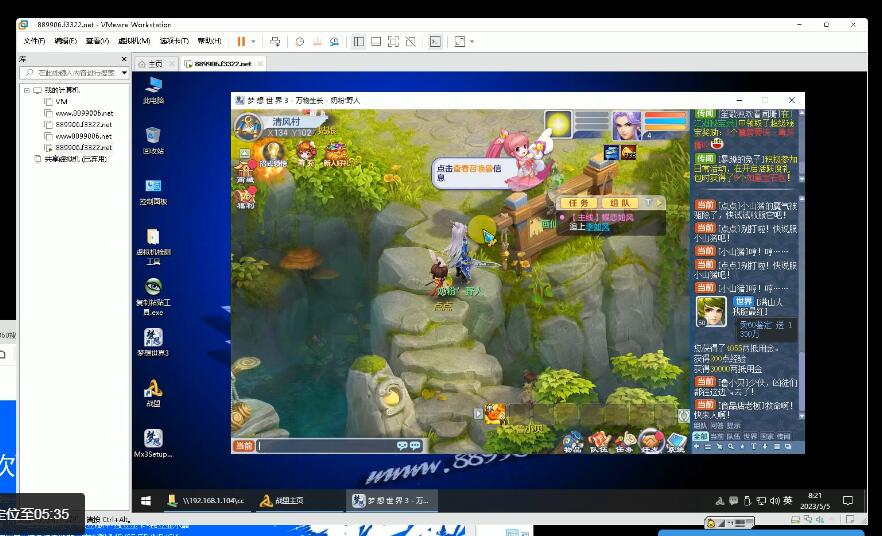The height and width of the screenshot is (536, 882).
Task: Open the stretch display dropdown arrow
Action: pyautogui.click(x=472, y=42)
